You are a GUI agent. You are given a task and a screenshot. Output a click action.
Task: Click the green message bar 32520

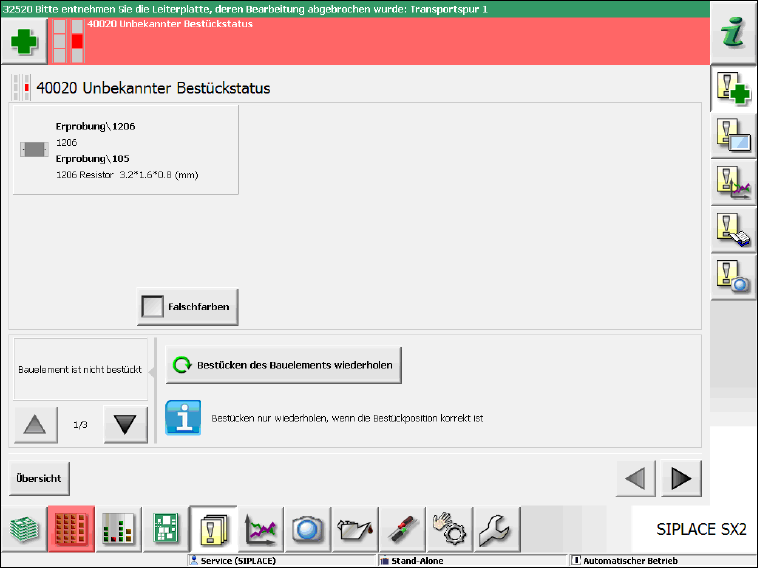click(x=355, y=9)
